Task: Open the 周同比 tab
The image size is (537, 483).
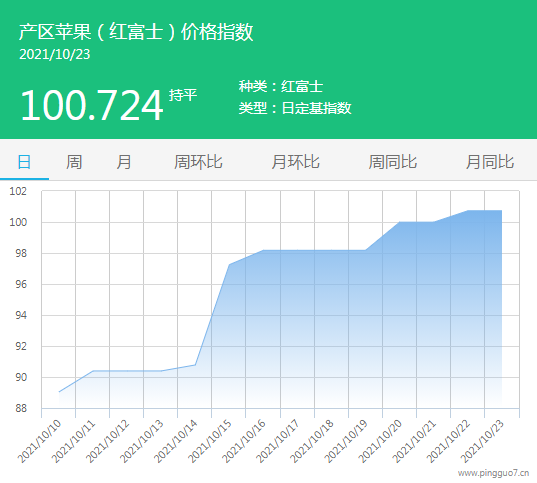Action: 392,162
